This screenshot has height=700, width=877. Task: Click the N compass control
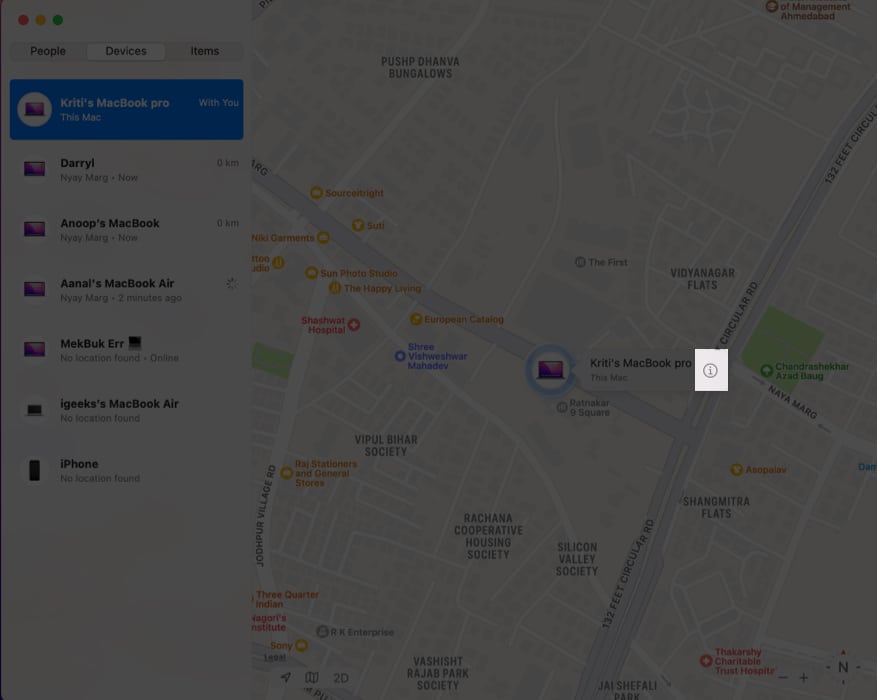[843, 667]
